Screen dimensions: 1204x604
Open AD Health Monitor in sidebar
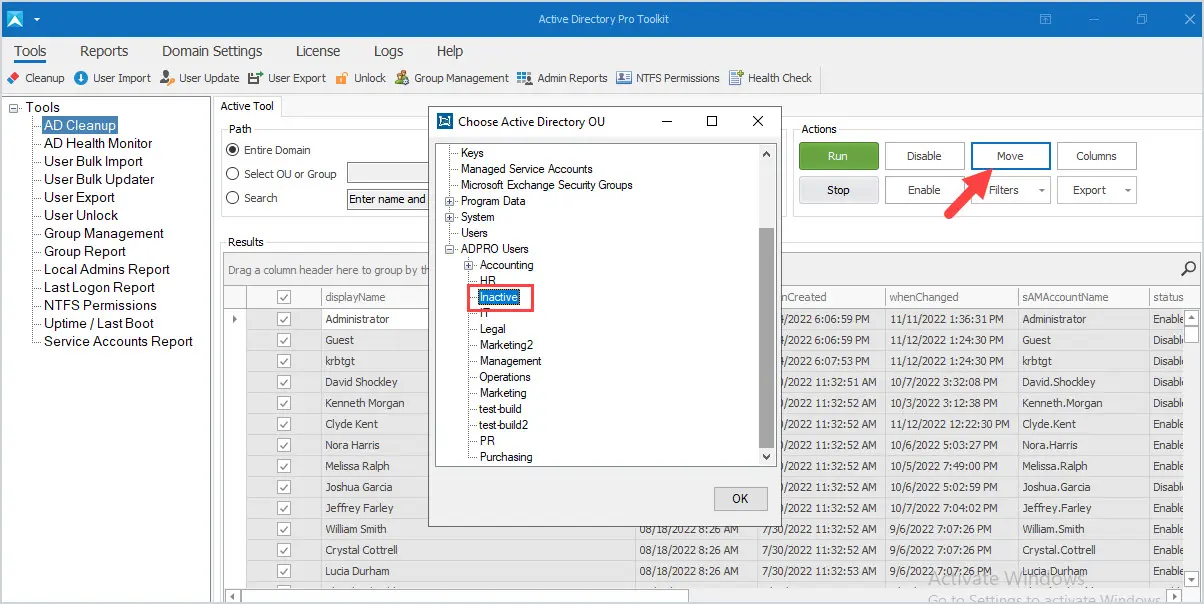tap(98, 144)
